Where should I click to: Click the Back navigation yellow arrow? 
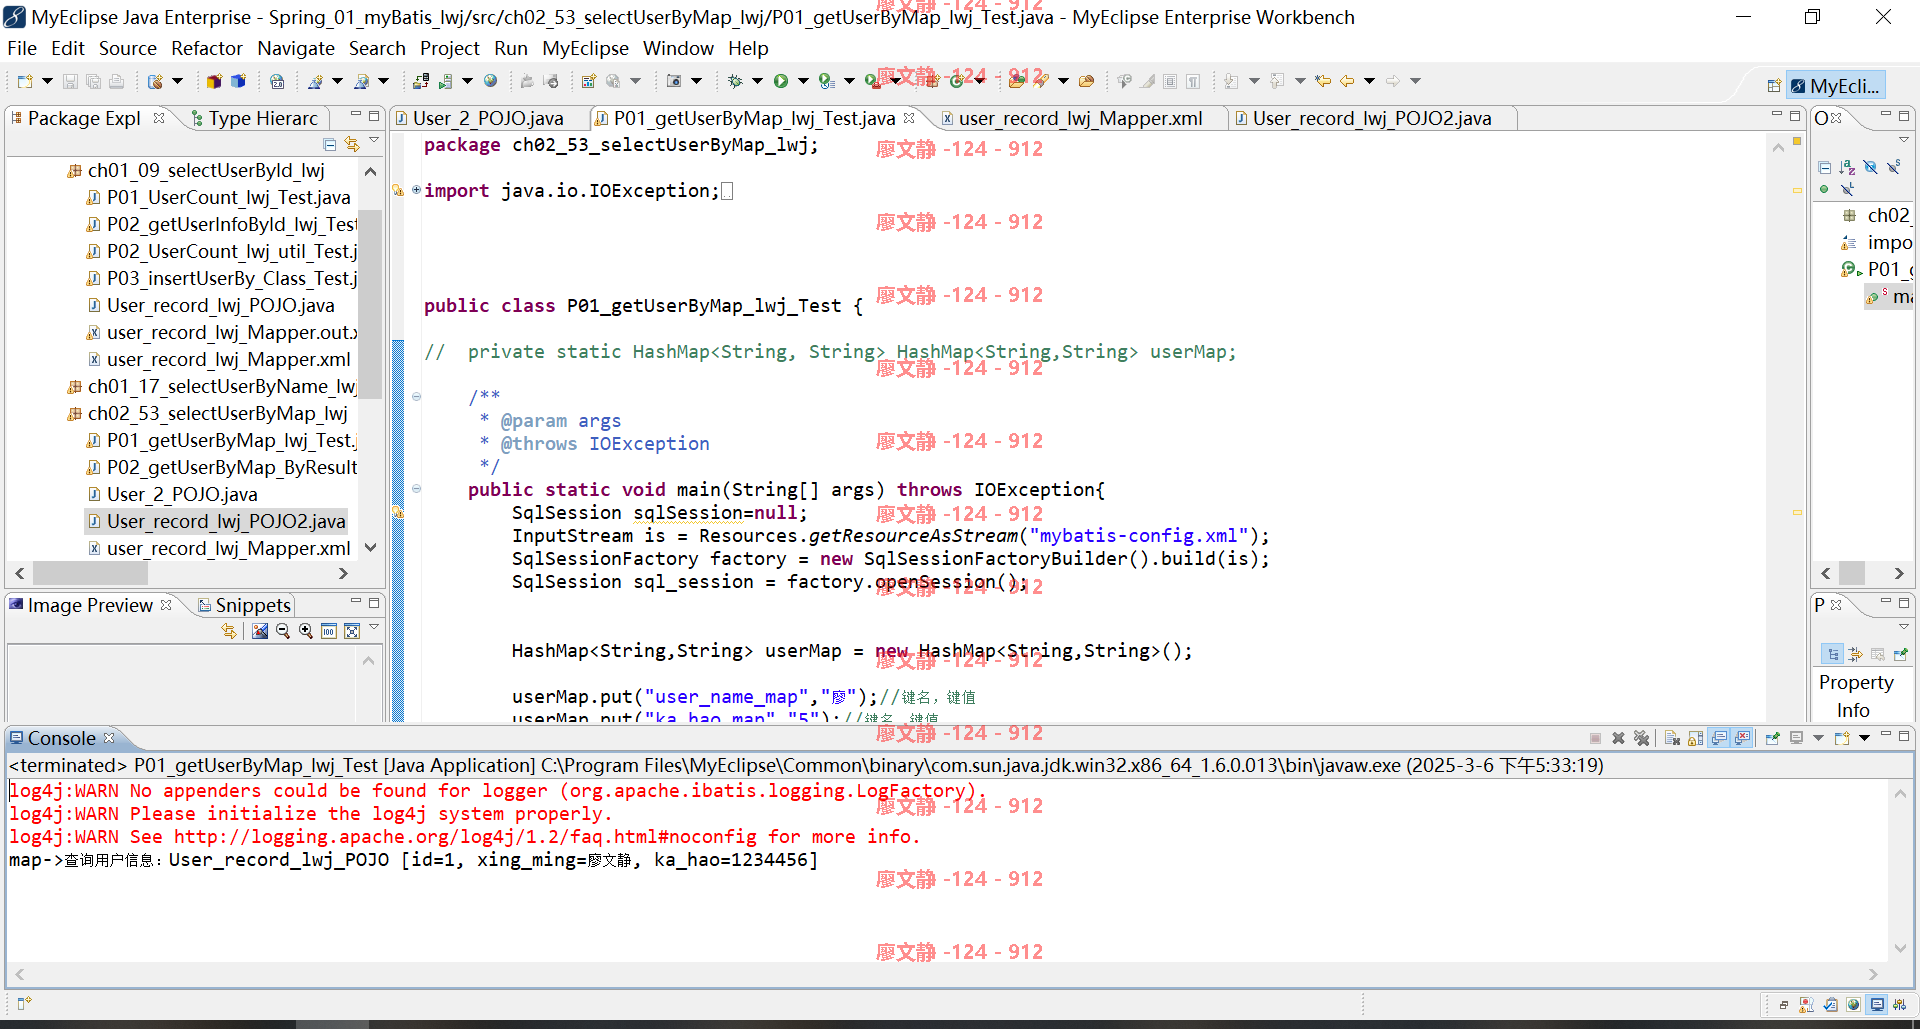coord(1347,81)
